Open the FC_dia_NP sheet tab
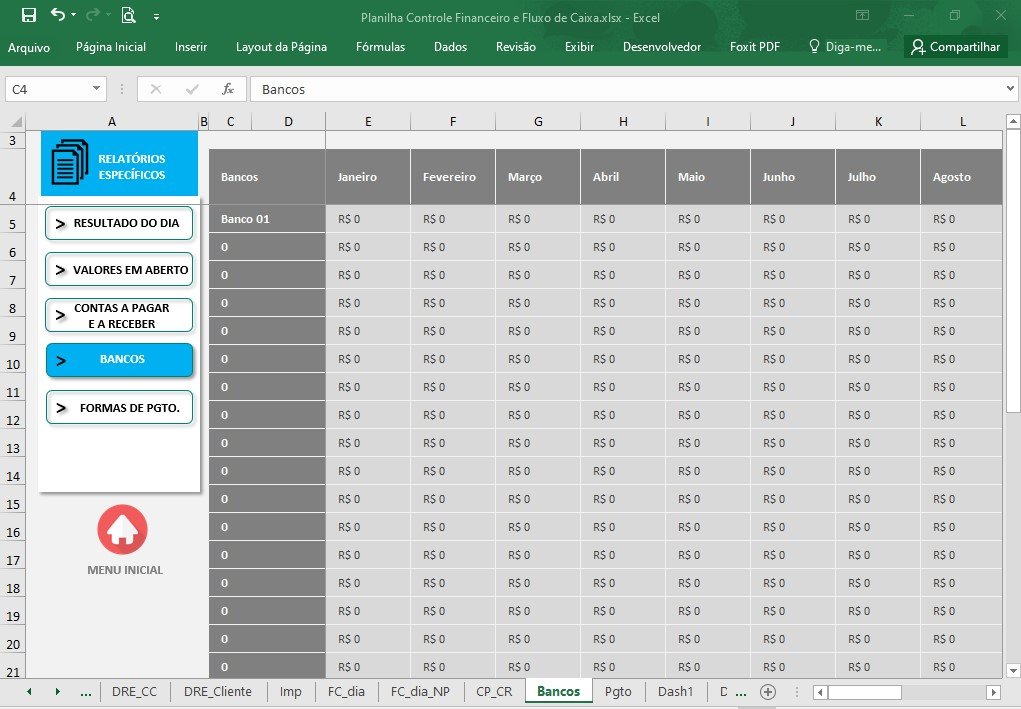Image resolution: width=1021 pixels, height=709 pixels. (420, 691)
